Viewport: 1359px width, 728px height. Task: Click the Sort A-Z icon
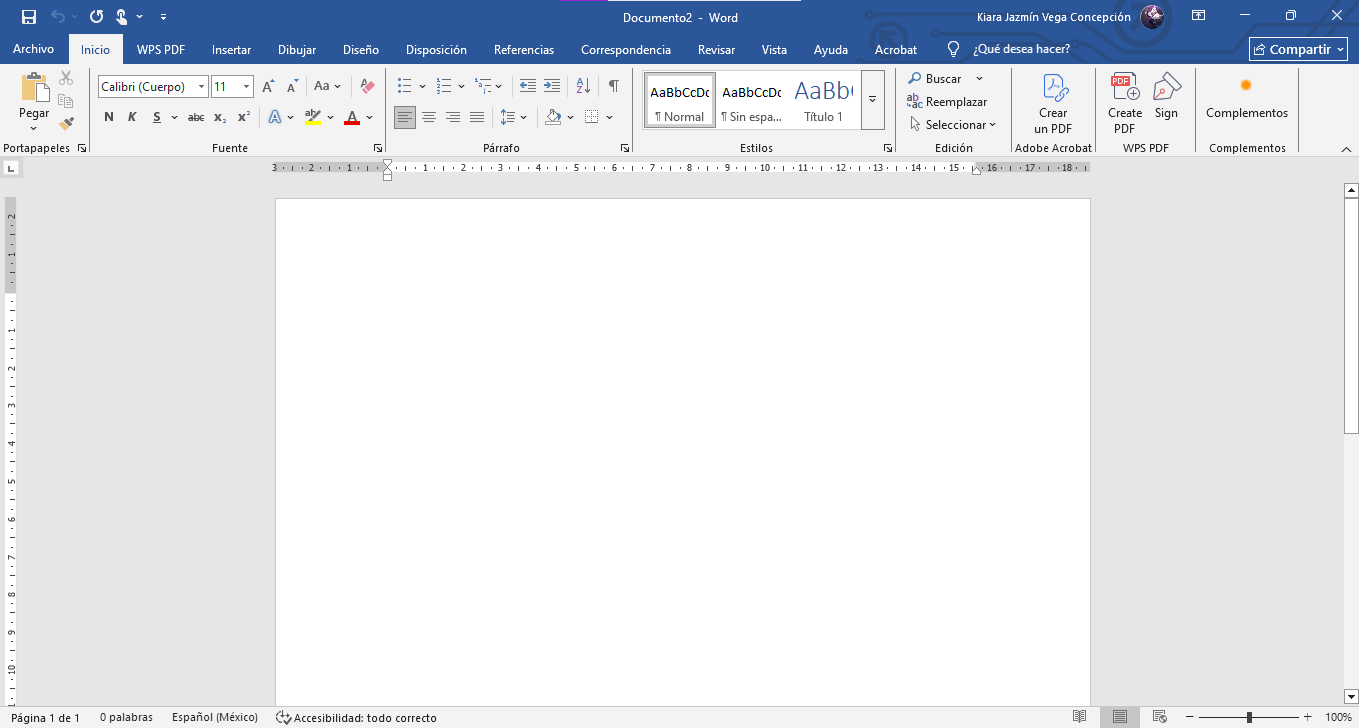pyautogui.click(x=584, y=87)
